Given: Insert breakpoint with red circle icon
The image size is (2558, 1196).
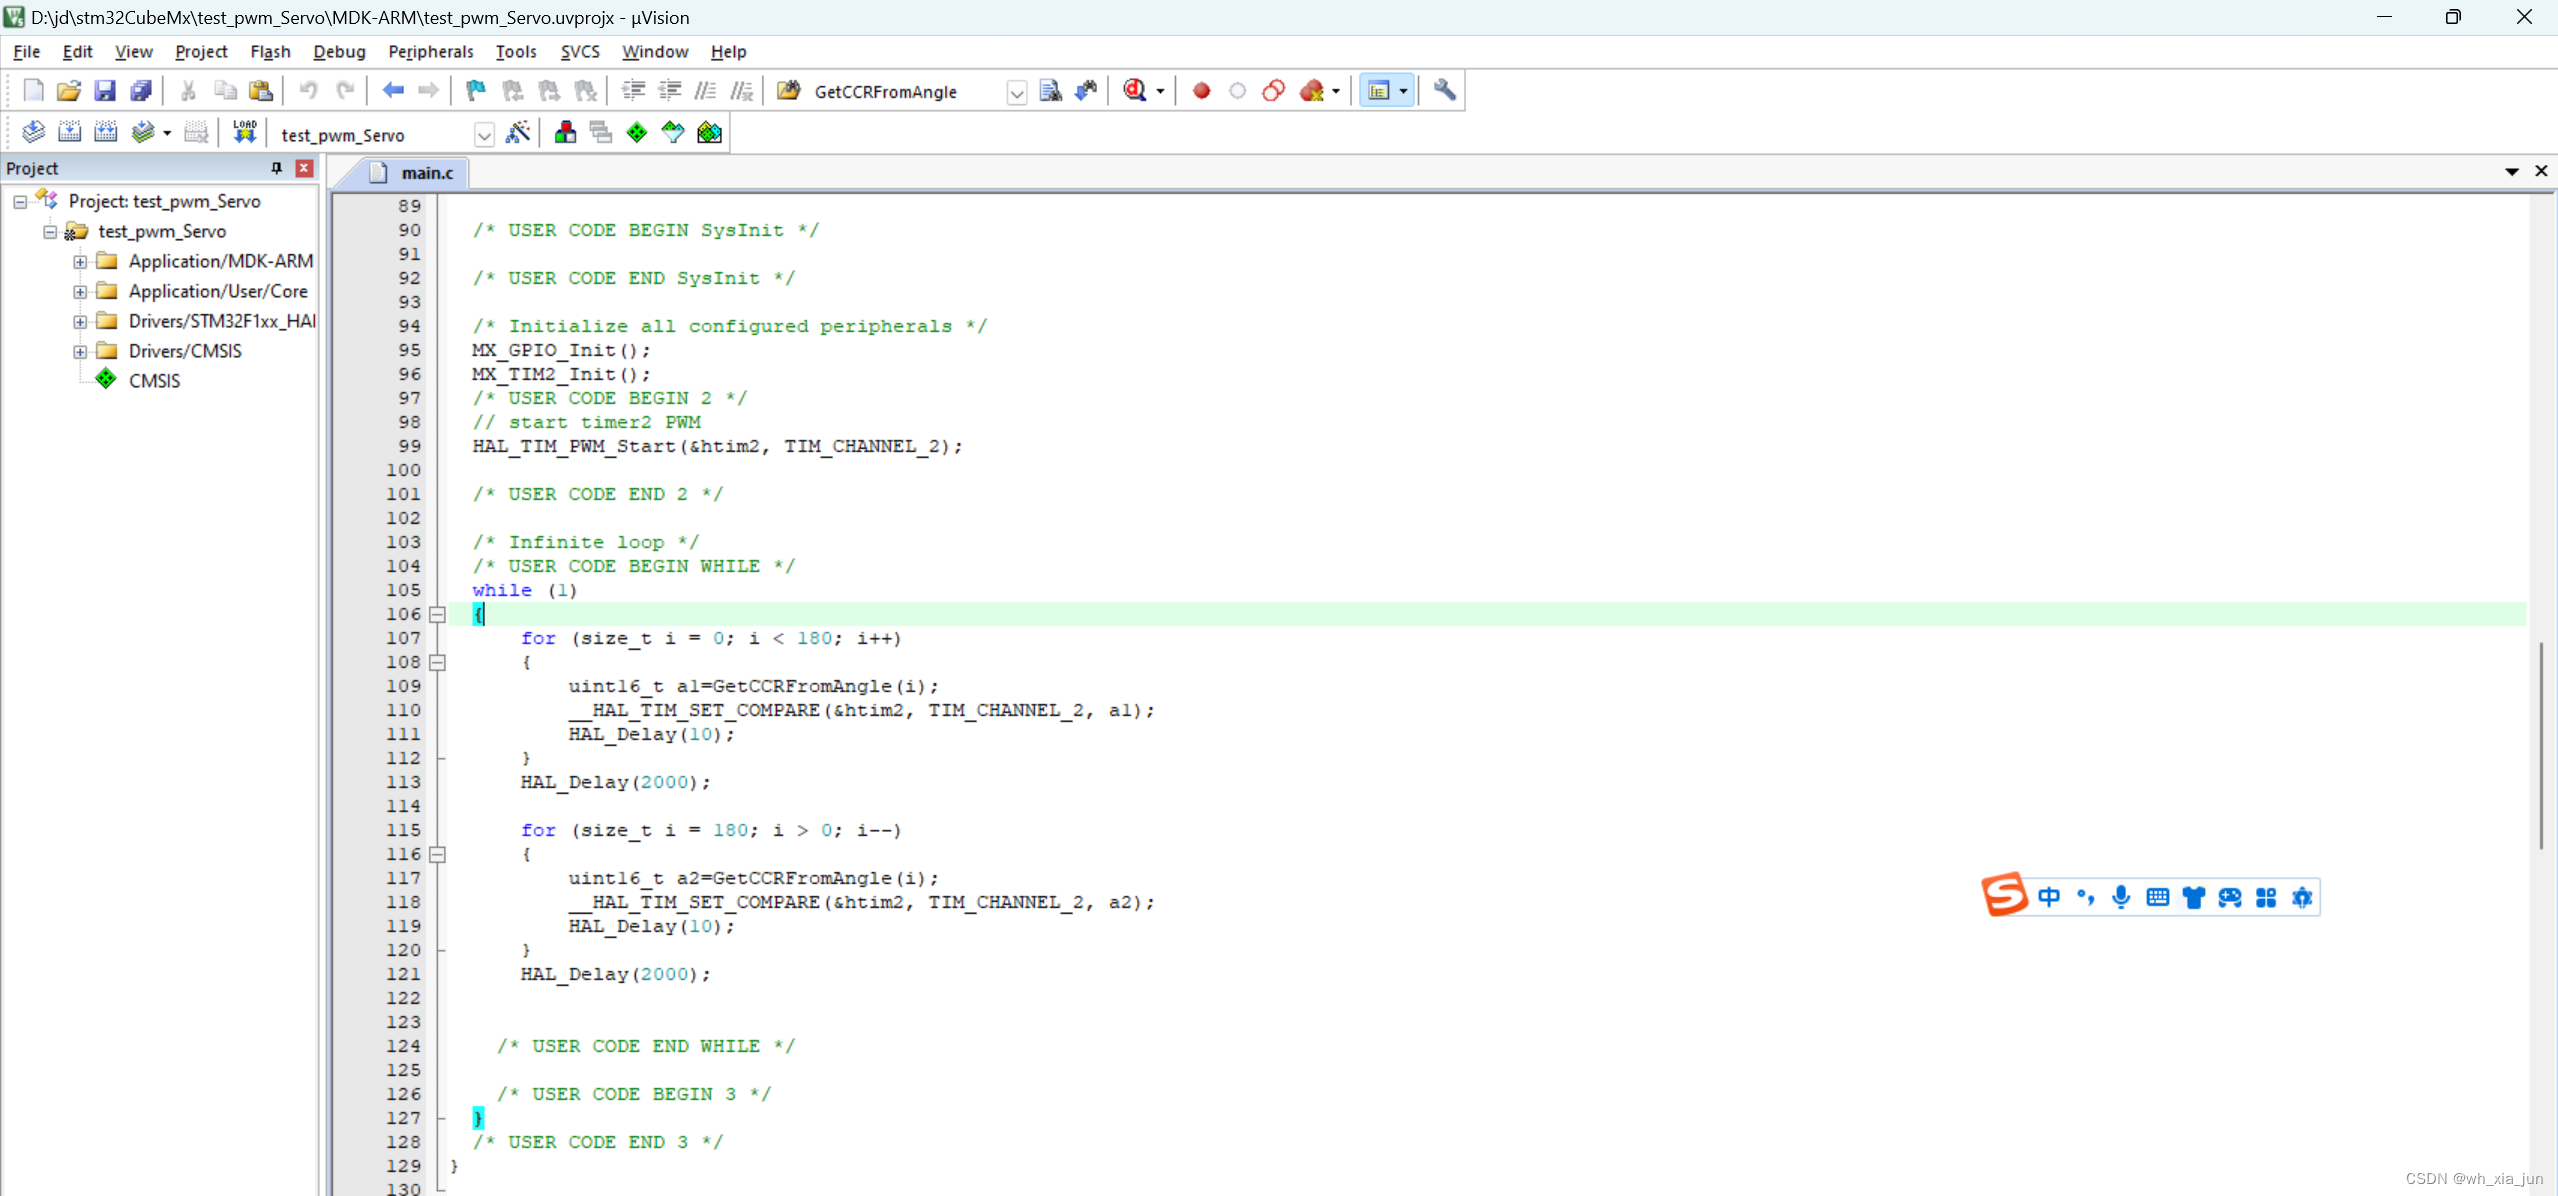Looking at the screenshot, I should pyautogui.click(x=1202, y=91).
